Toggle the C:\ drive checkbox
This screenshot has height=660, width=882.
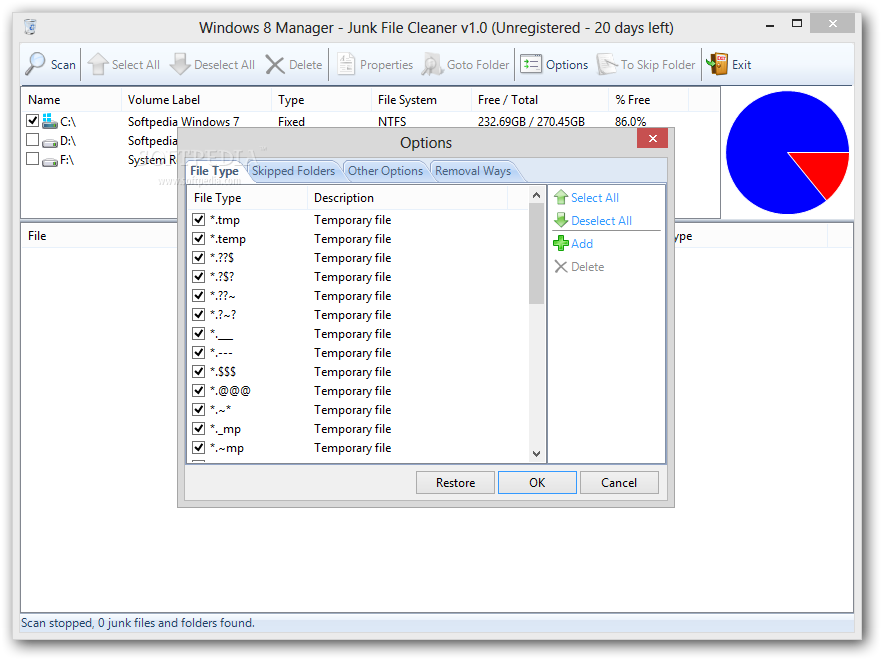click(x=33, y=120)
